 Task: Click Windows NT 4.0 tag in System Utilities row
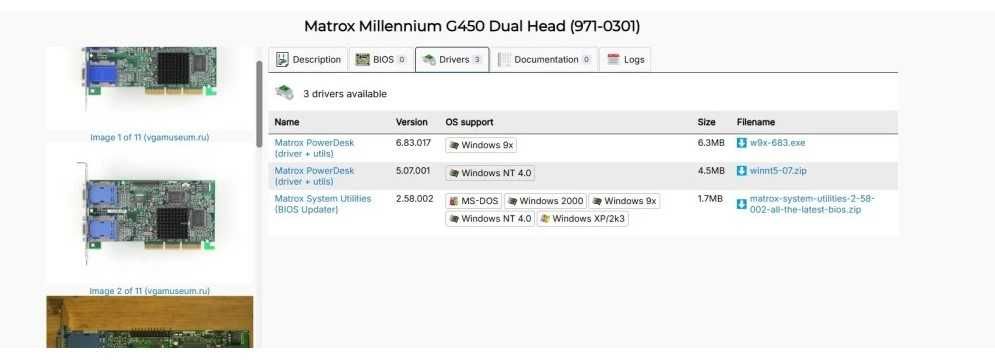click(490, 218)
